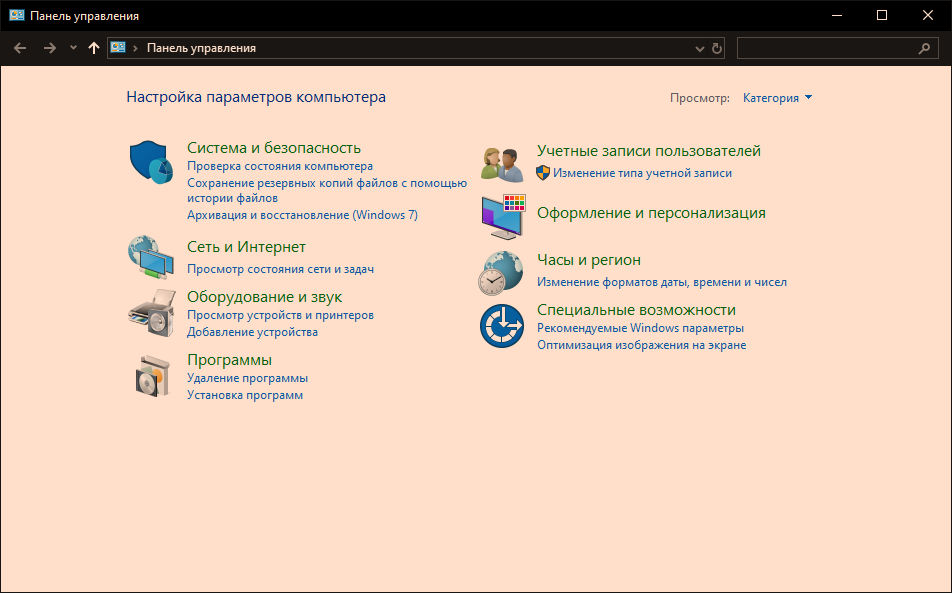Click Архивация и восстановление (Windows 7)
This screenshot has height=593, width=952.
coord(302,215)
